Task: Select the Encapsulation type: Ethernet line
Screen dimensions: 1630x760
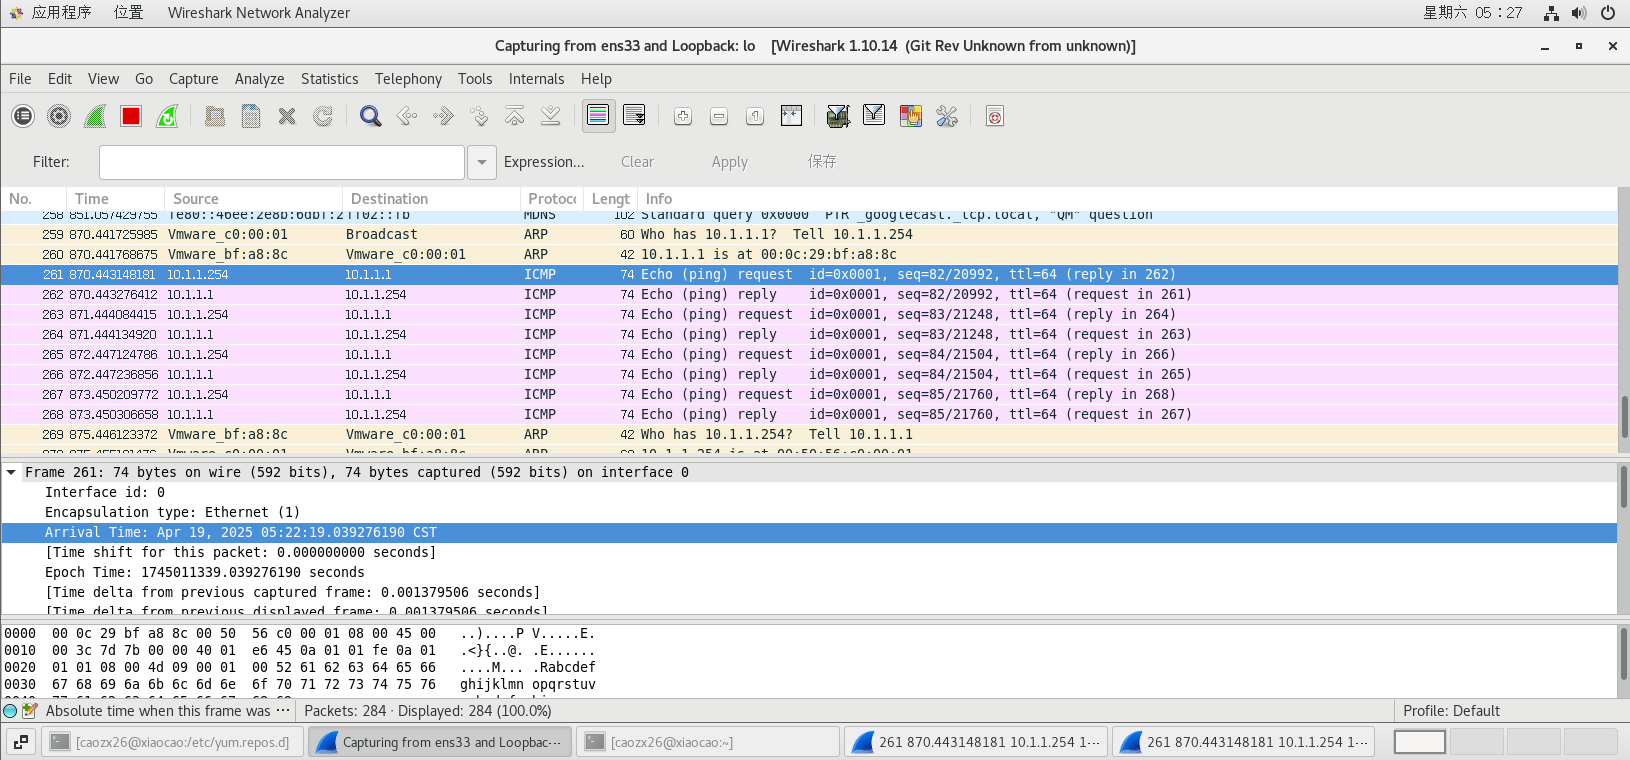Action: tap(809, 512)
